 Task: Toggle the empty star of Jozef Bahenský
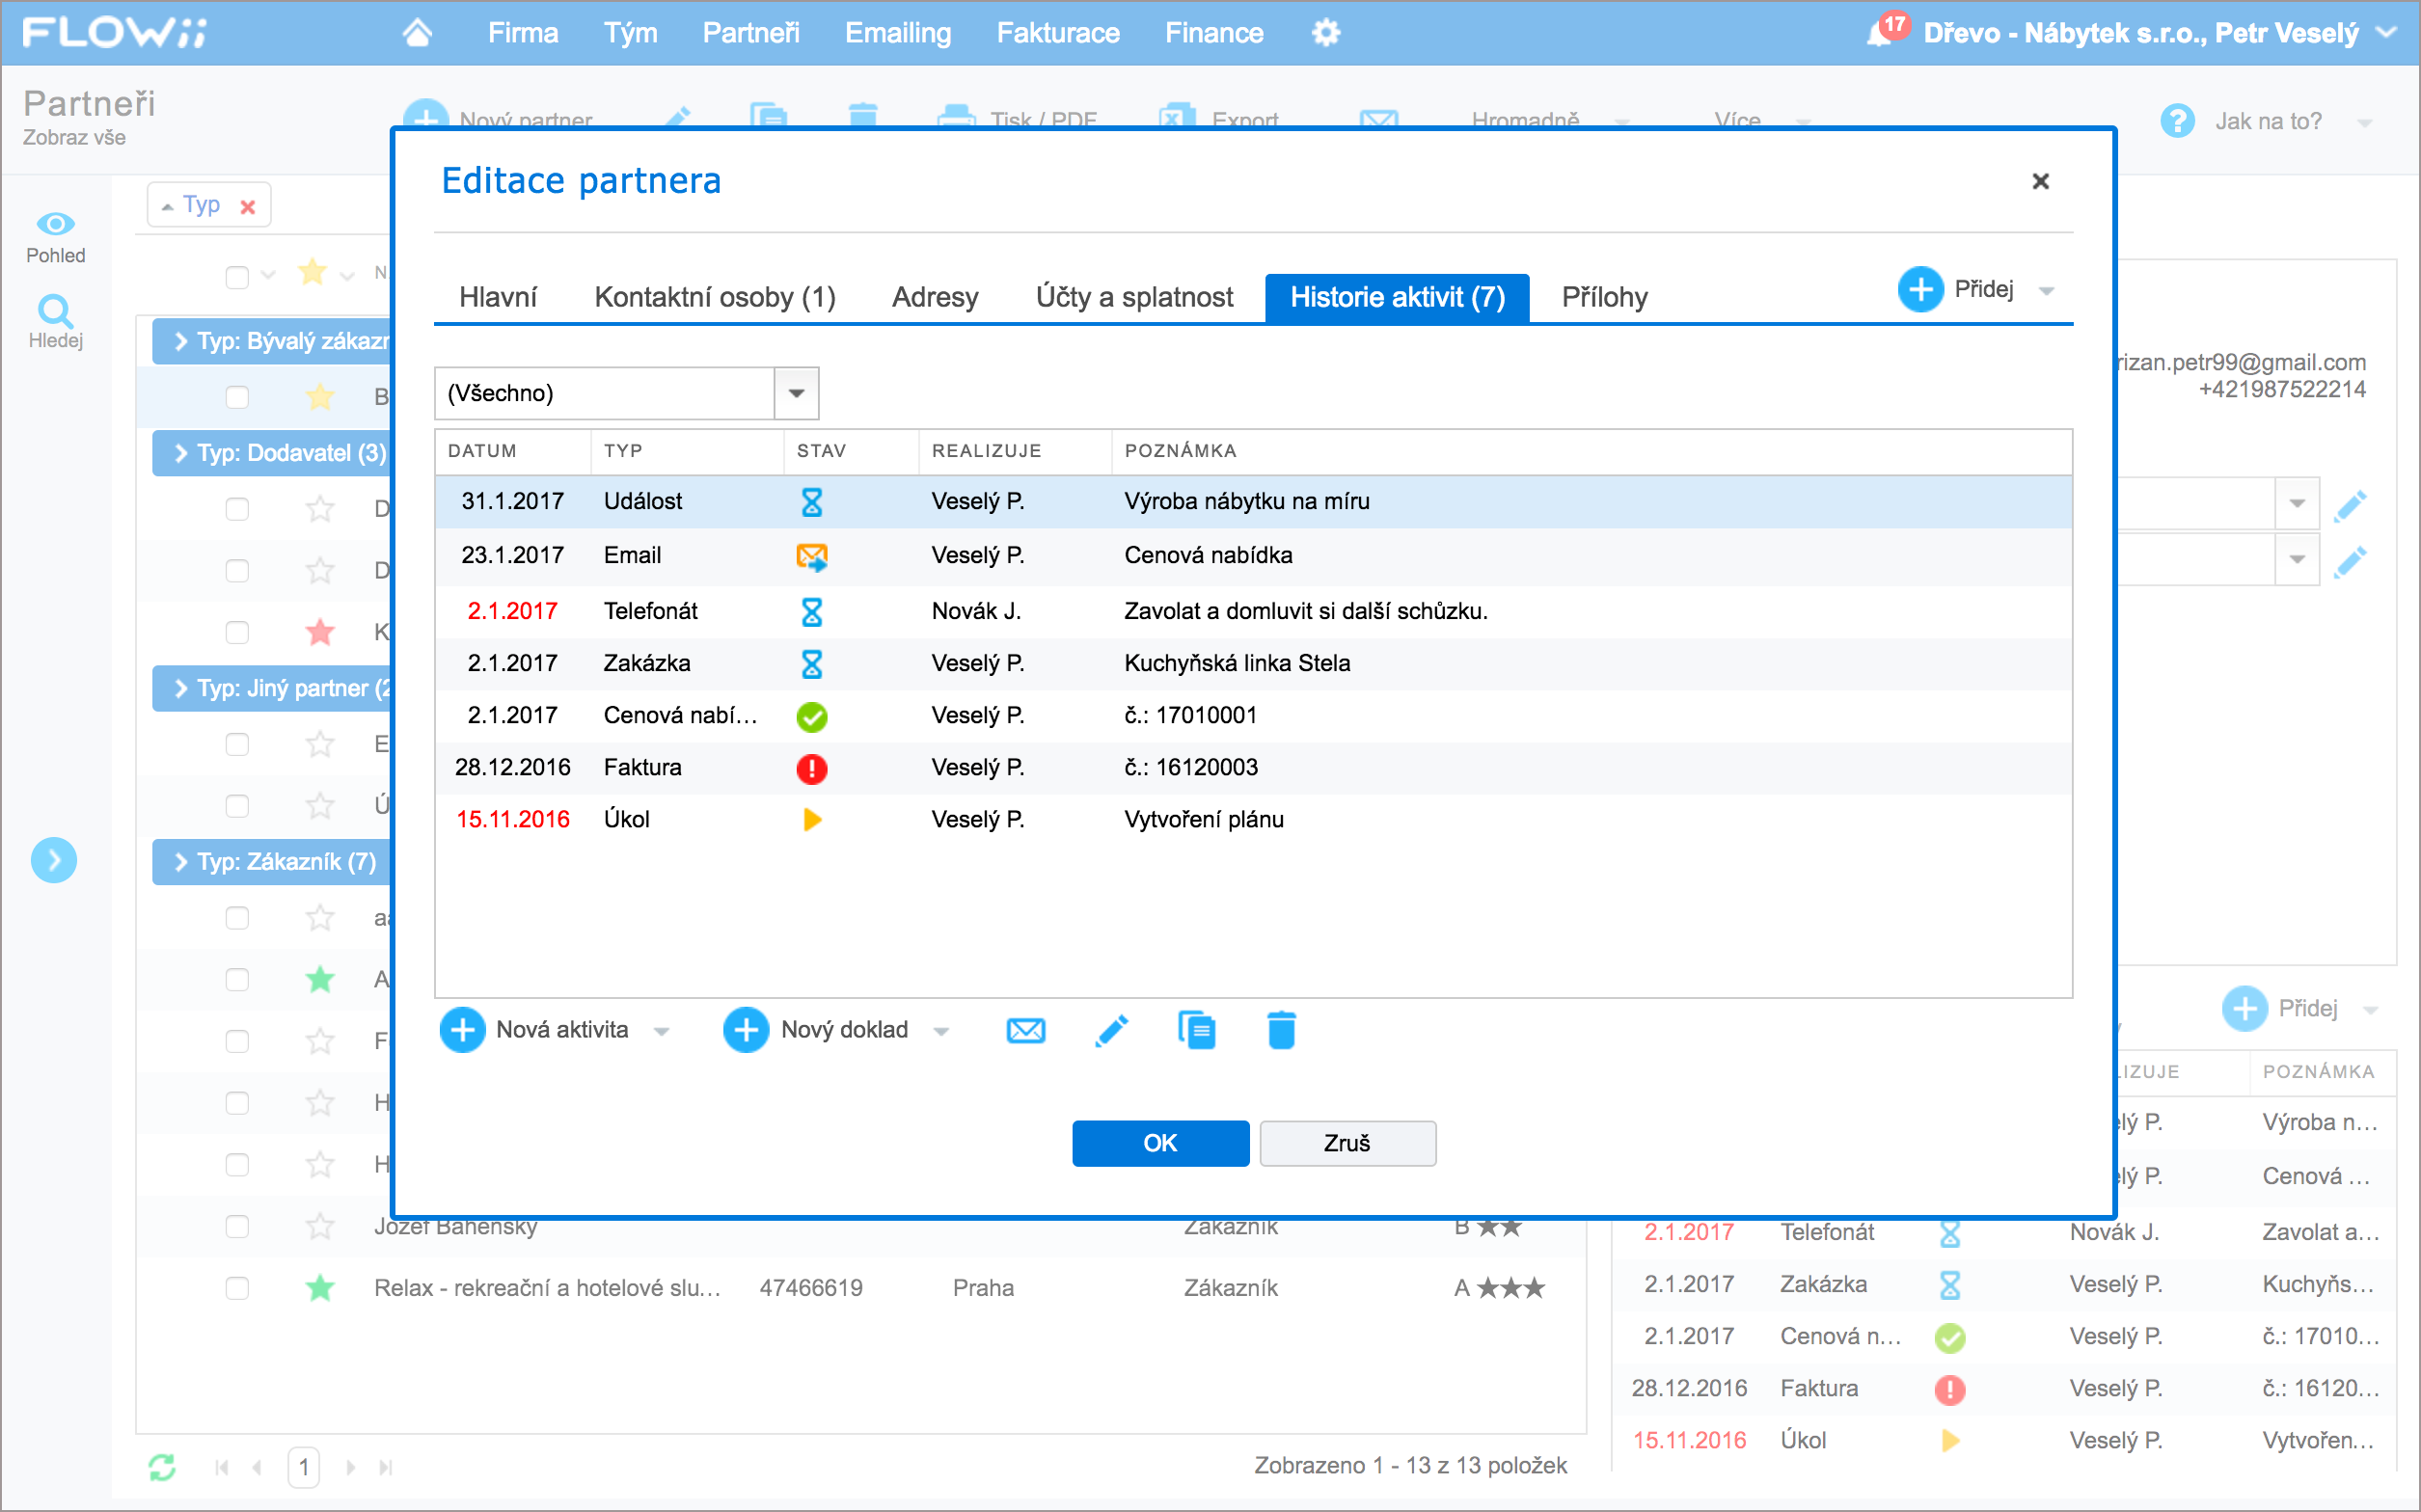pyautogui.click(x=320, y=1225)
